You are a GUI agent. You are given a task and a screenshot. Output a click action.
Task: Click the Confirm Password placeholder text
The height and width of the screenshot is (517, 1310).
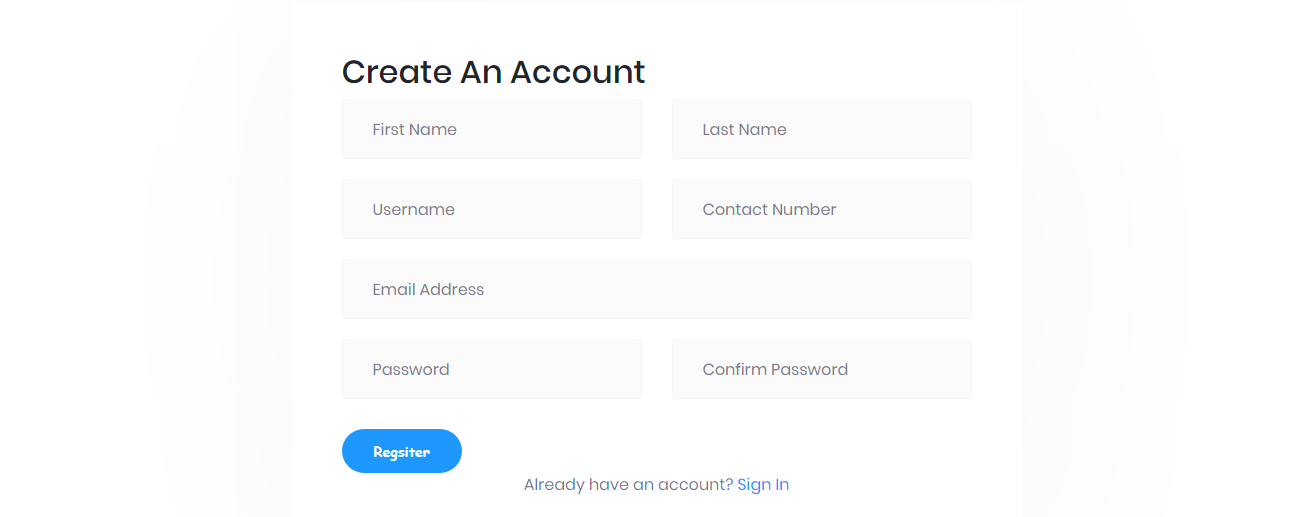pyautogui.click(x=775, y=369)
